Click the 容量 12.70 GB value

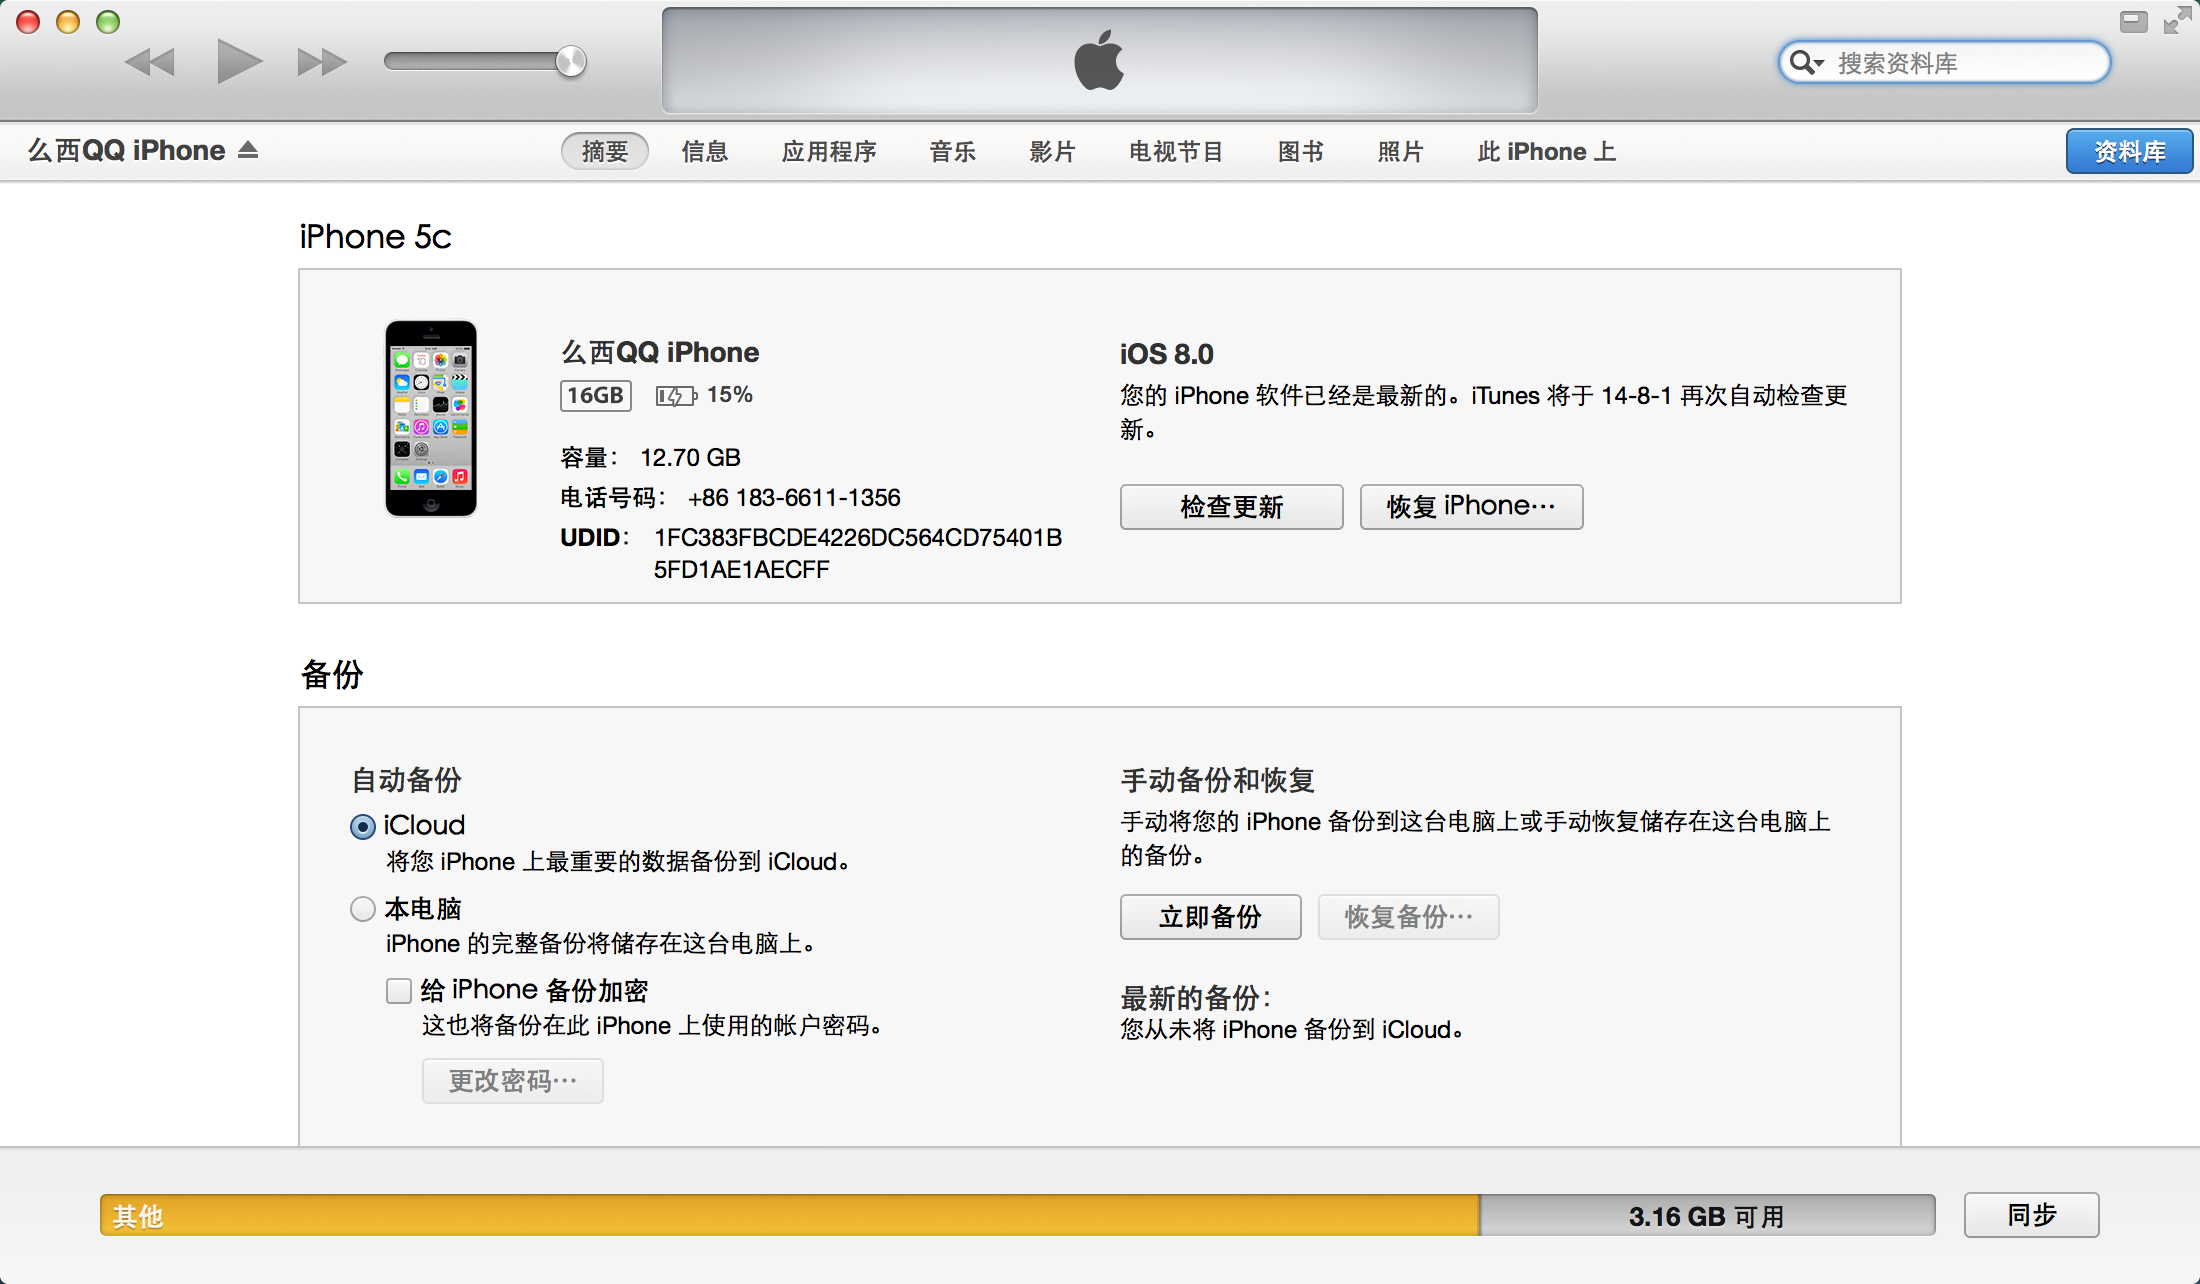pos(690,457)
